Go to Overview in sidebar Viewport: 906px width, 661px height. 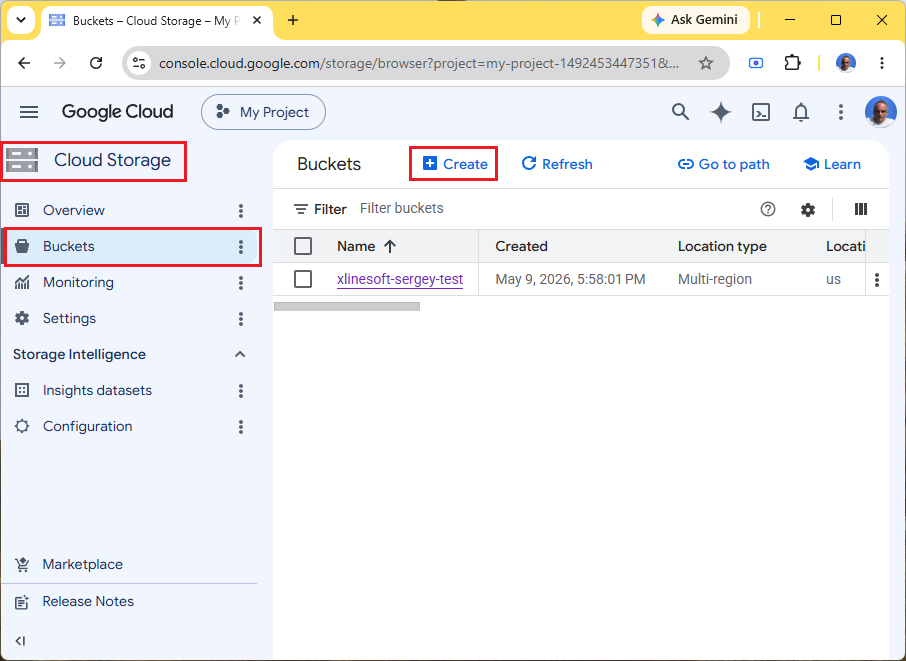coord(73,210)
